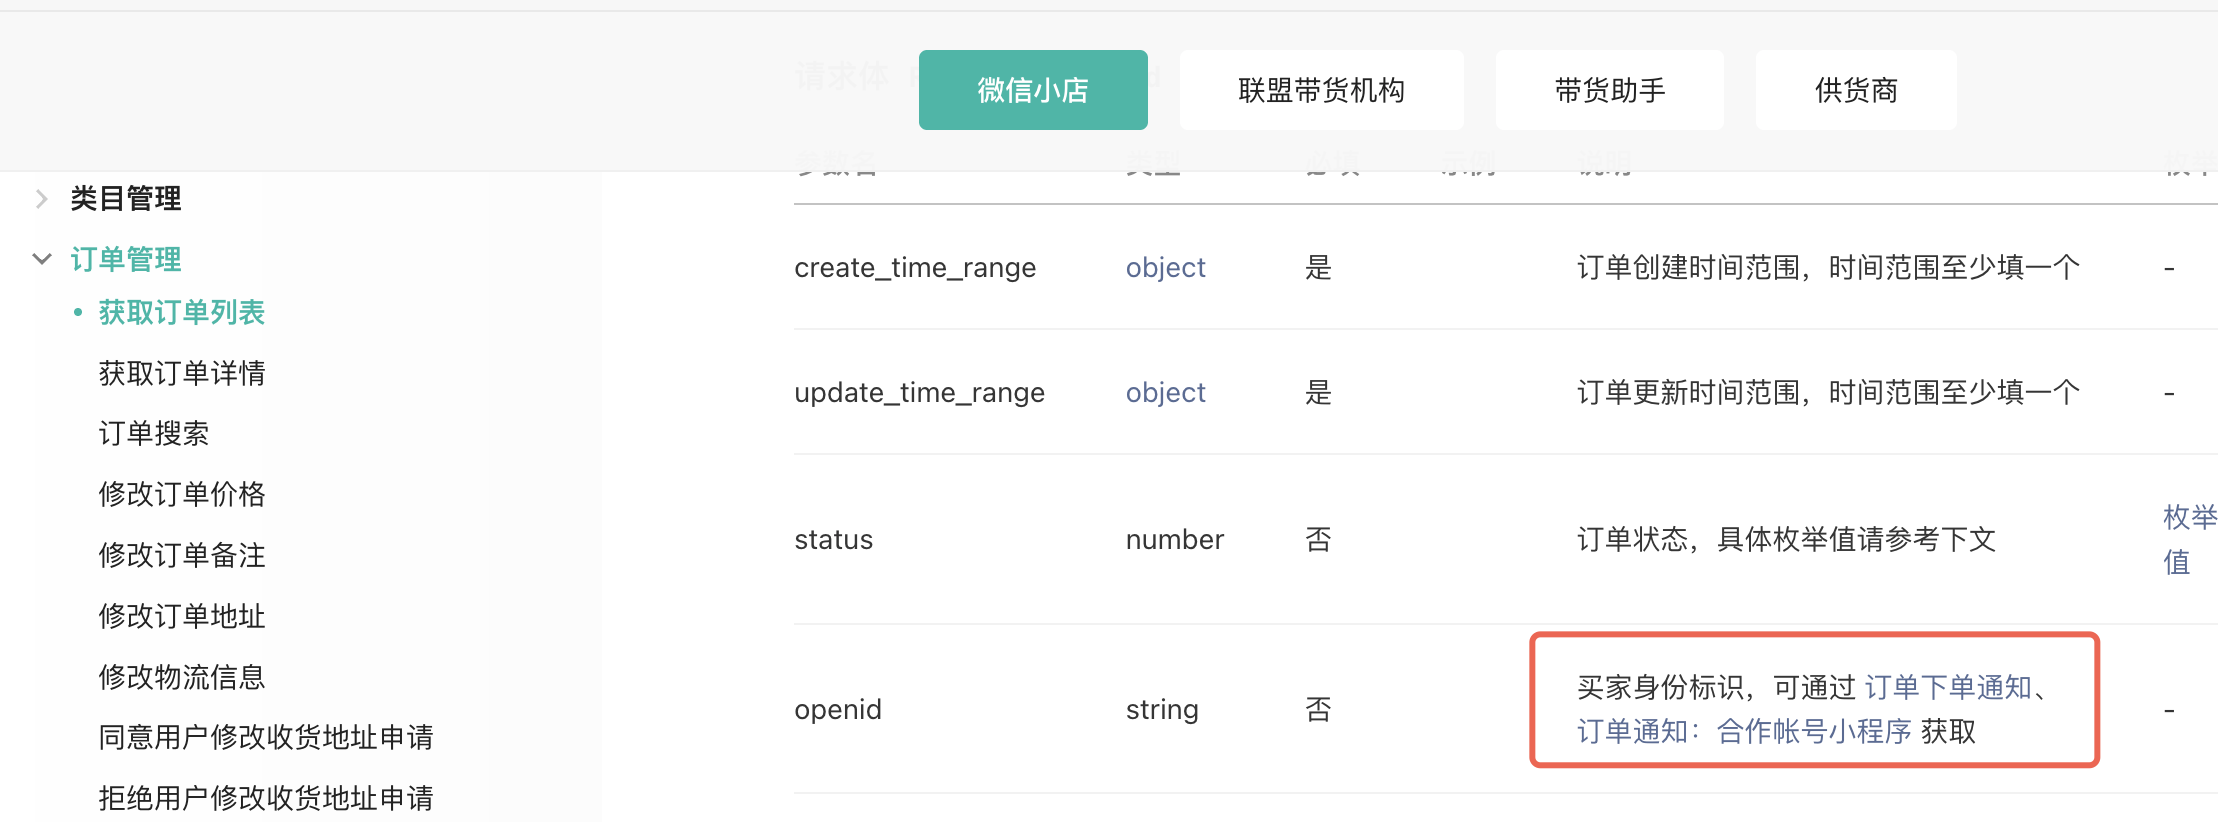Go to 修改订单地址 page

(182, 616)
